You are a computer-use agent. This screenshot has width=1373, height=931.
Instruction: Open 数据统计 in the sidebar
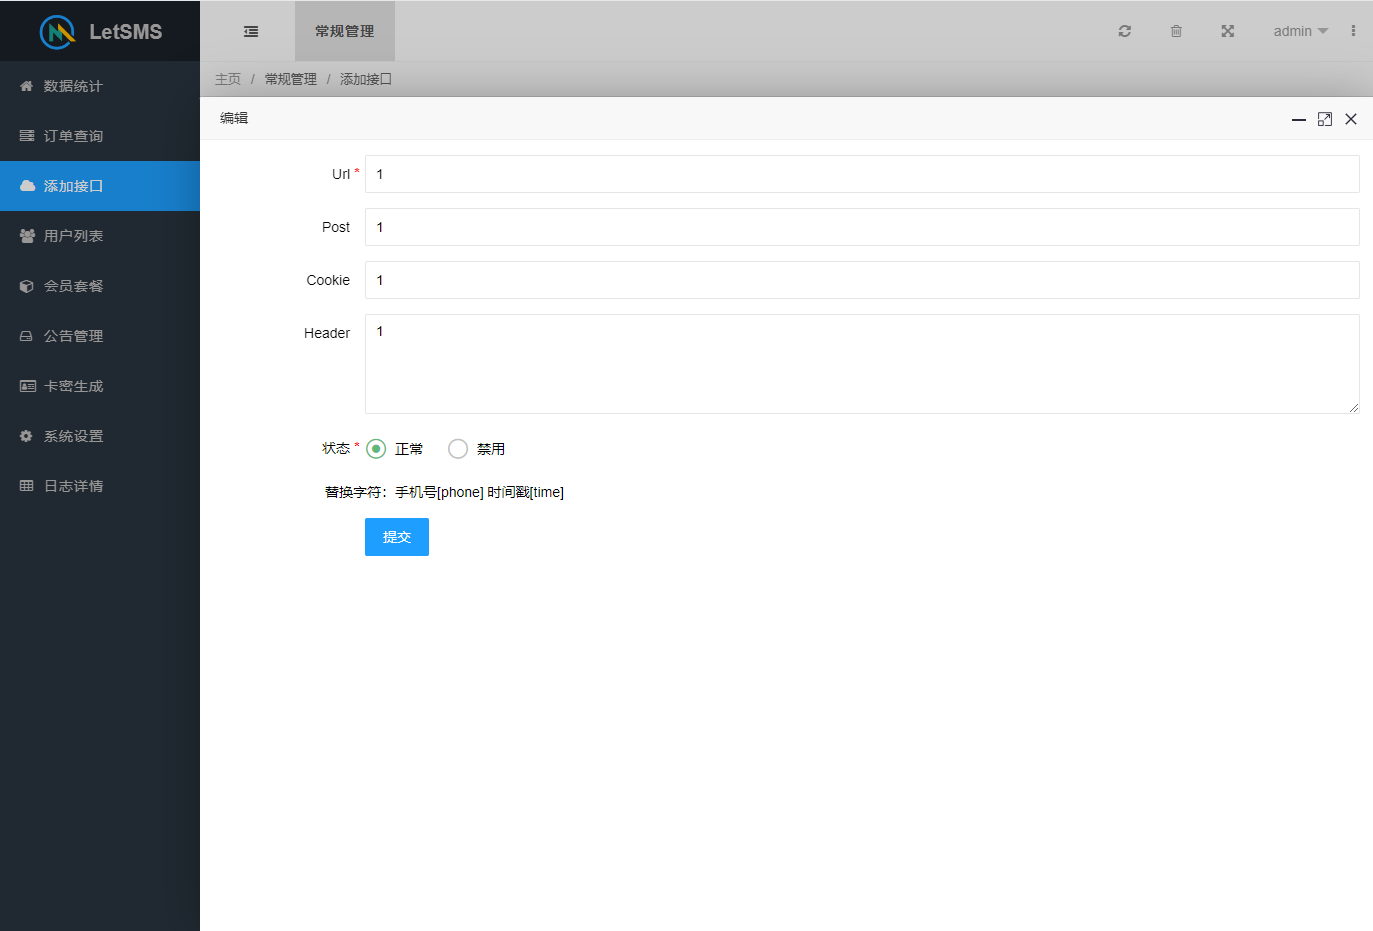73,86
